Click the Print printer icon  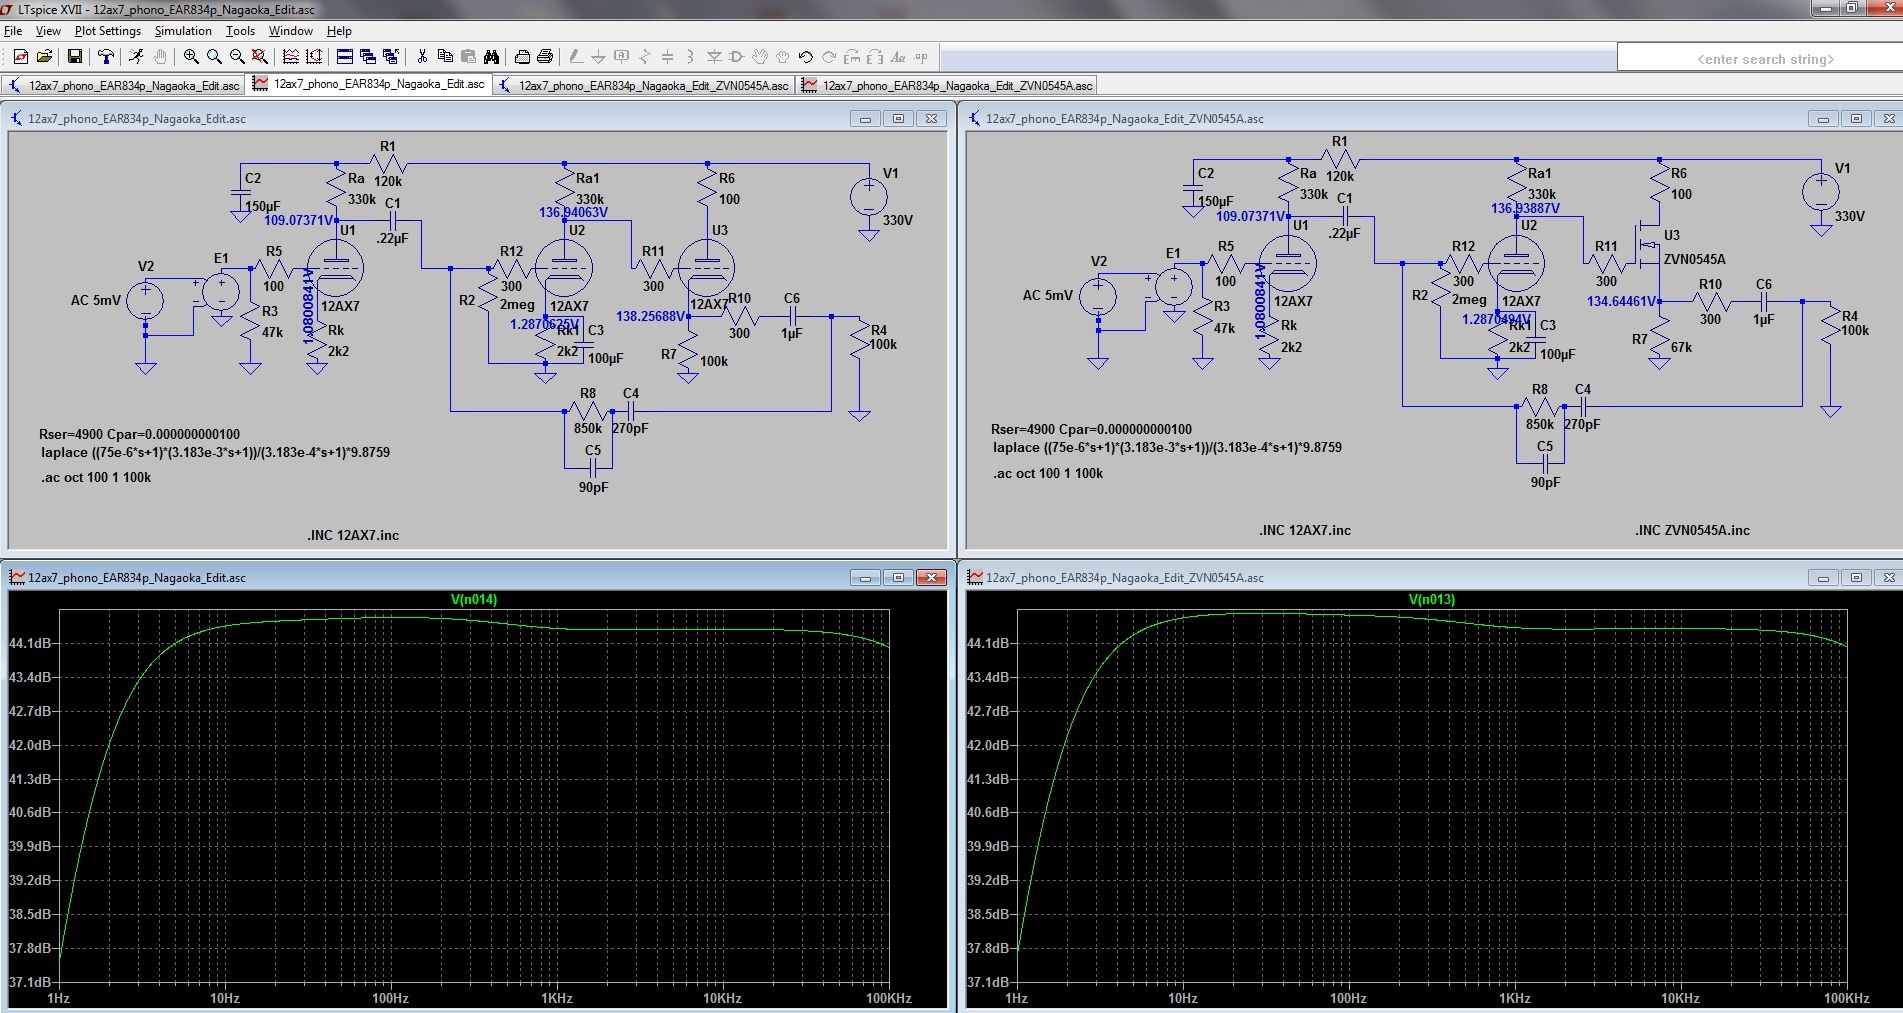tap(545, 57)
